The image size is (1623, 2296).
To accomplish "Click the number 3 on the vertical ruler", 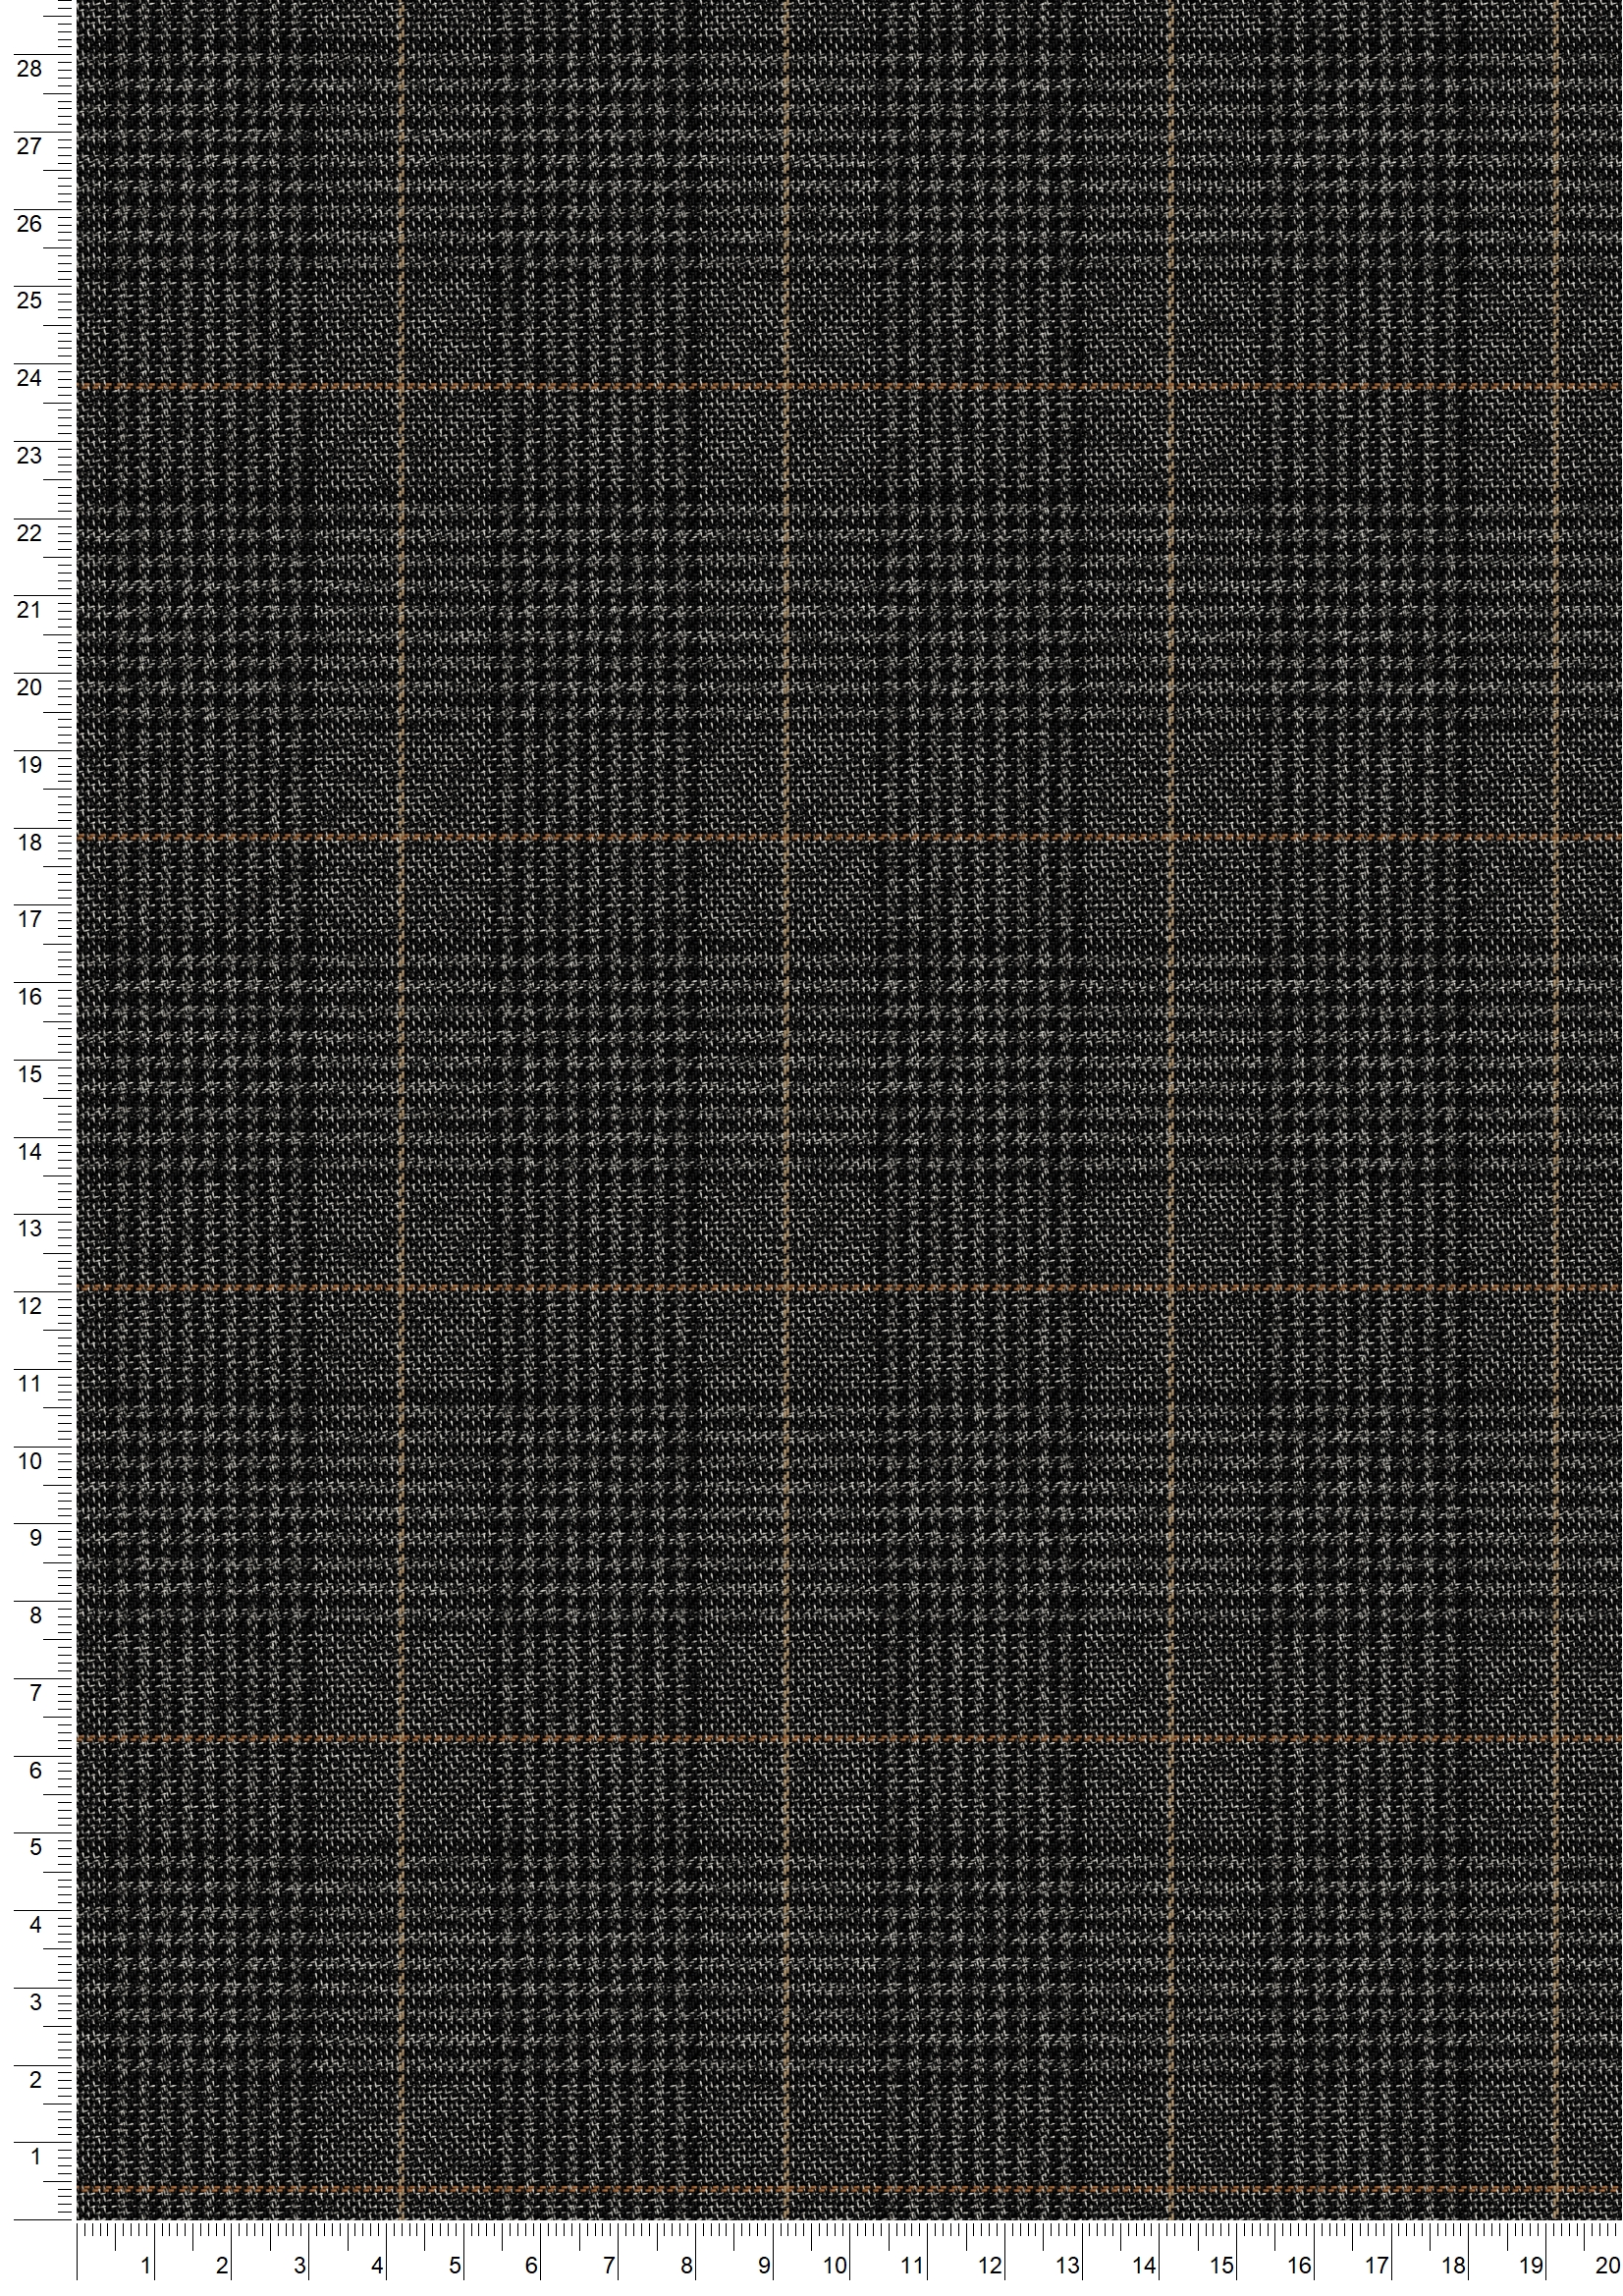I will pyautogui.click(x=36, y=2001).
